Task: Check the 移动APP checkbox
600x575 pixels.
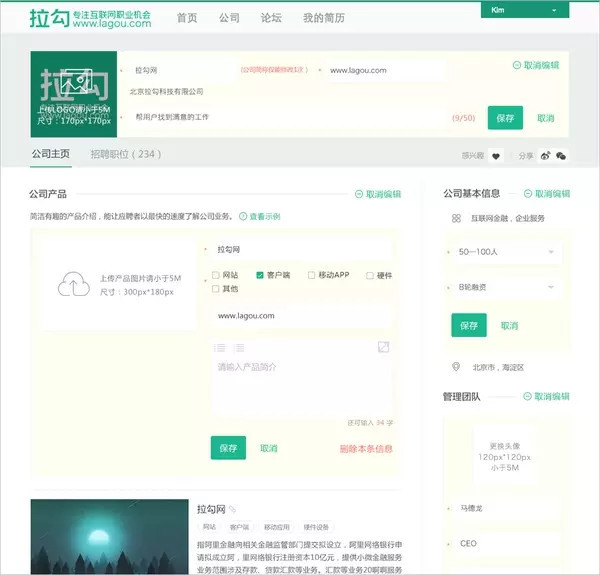Action: (311, 275)
